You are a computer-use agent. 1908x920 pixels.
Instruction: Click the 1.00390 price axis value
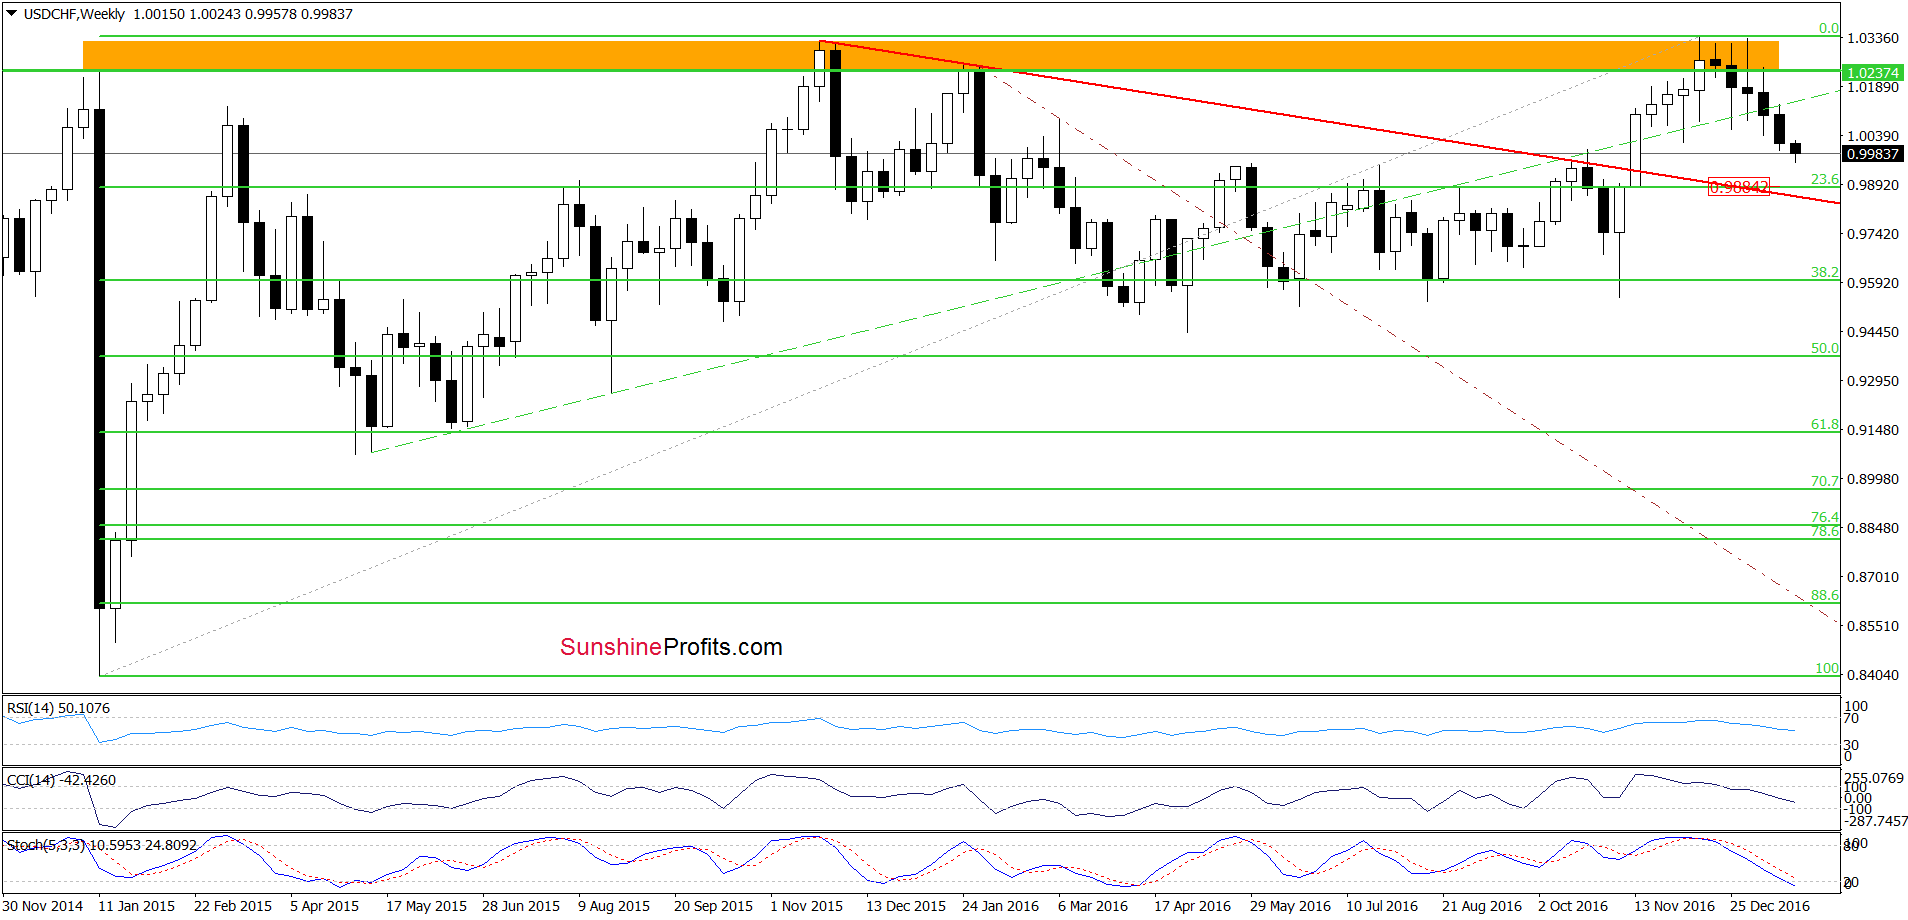[1873, 136]
